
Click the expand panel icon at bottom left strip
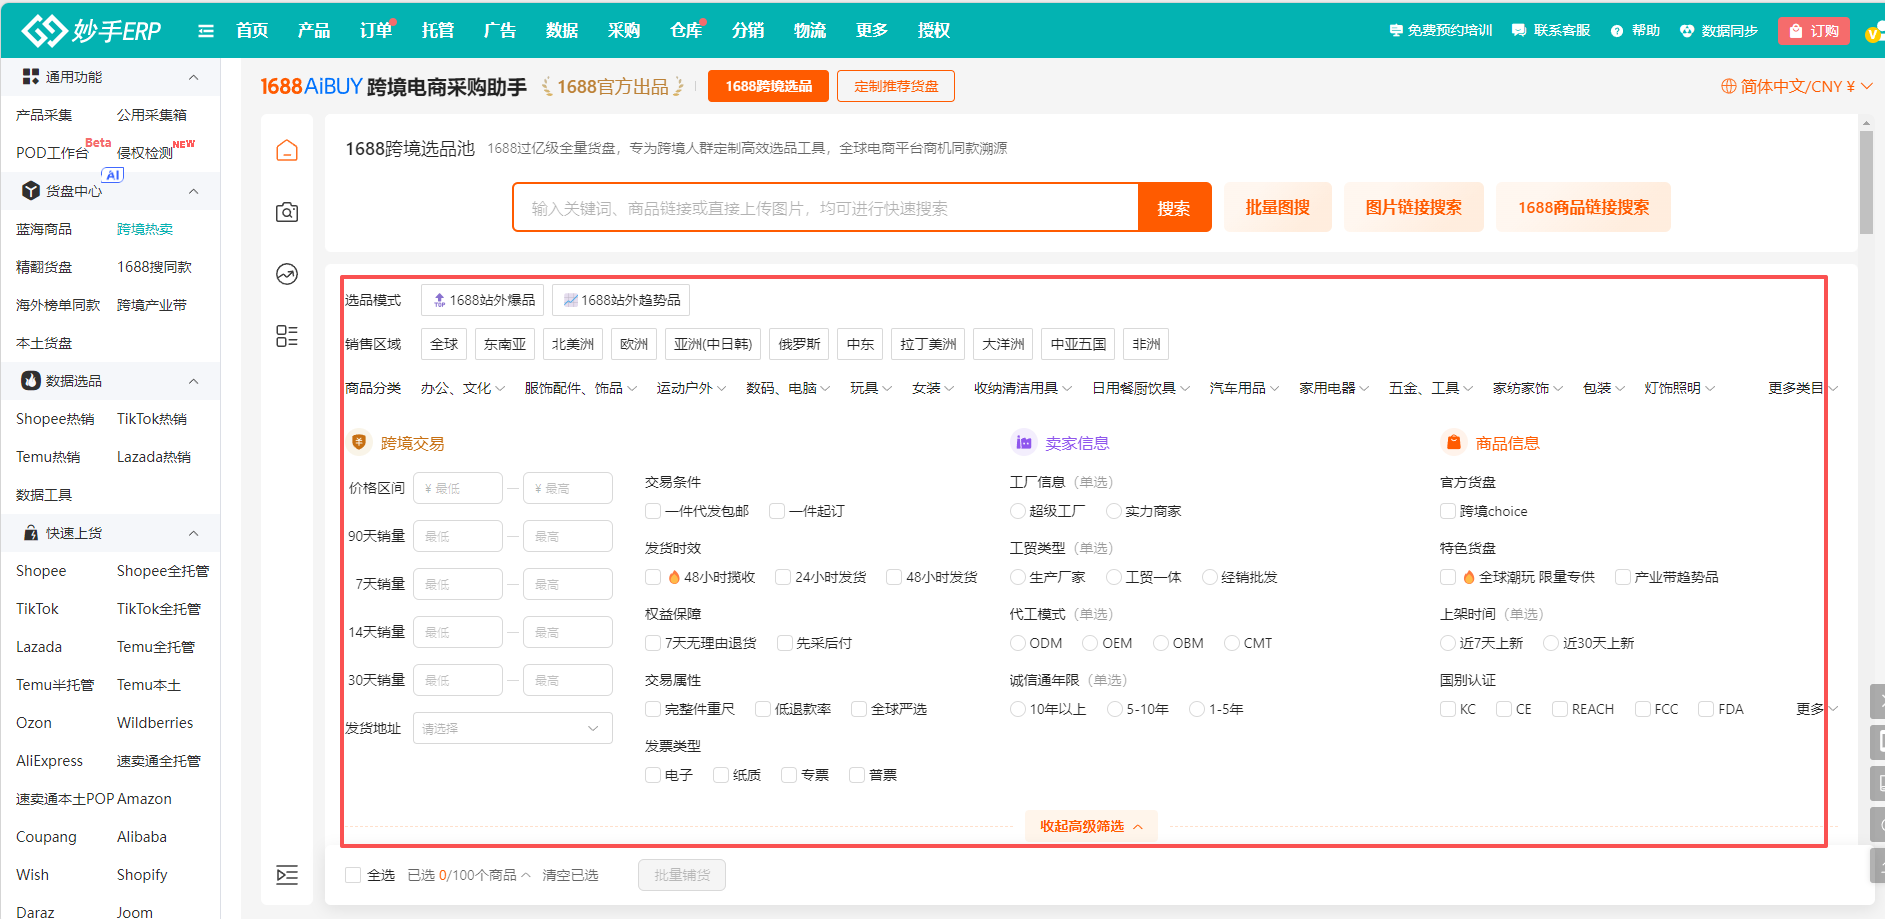click(x=287, y=875)
